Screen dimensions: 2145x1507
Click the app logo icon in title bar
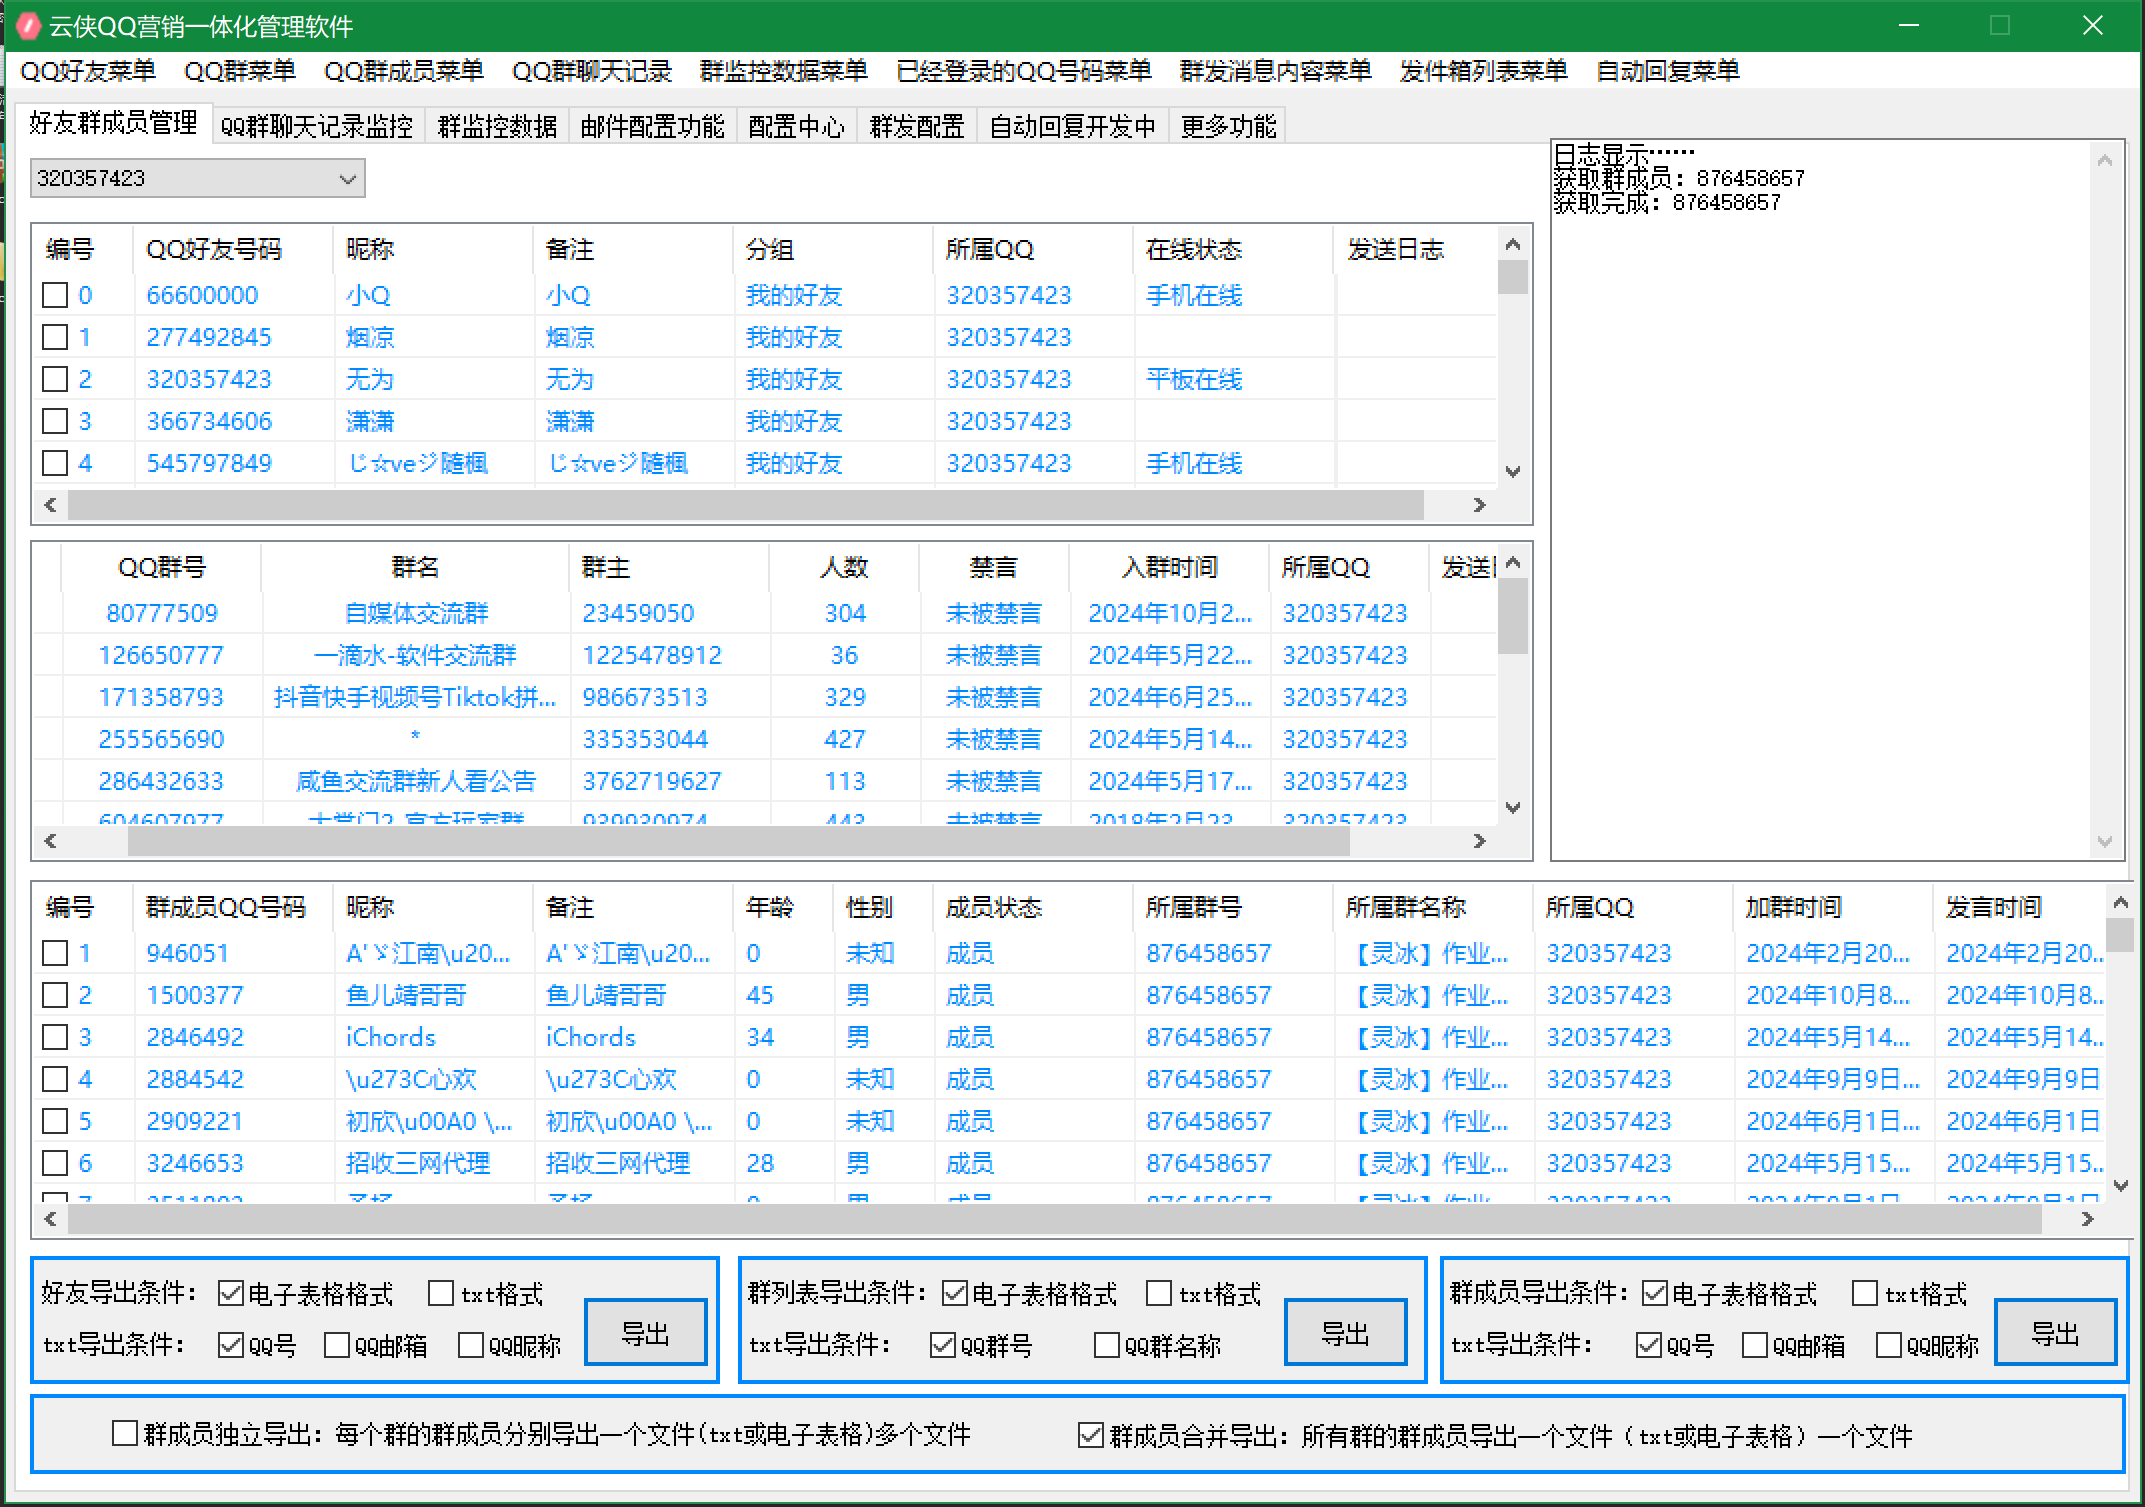[x=28, y=26]
